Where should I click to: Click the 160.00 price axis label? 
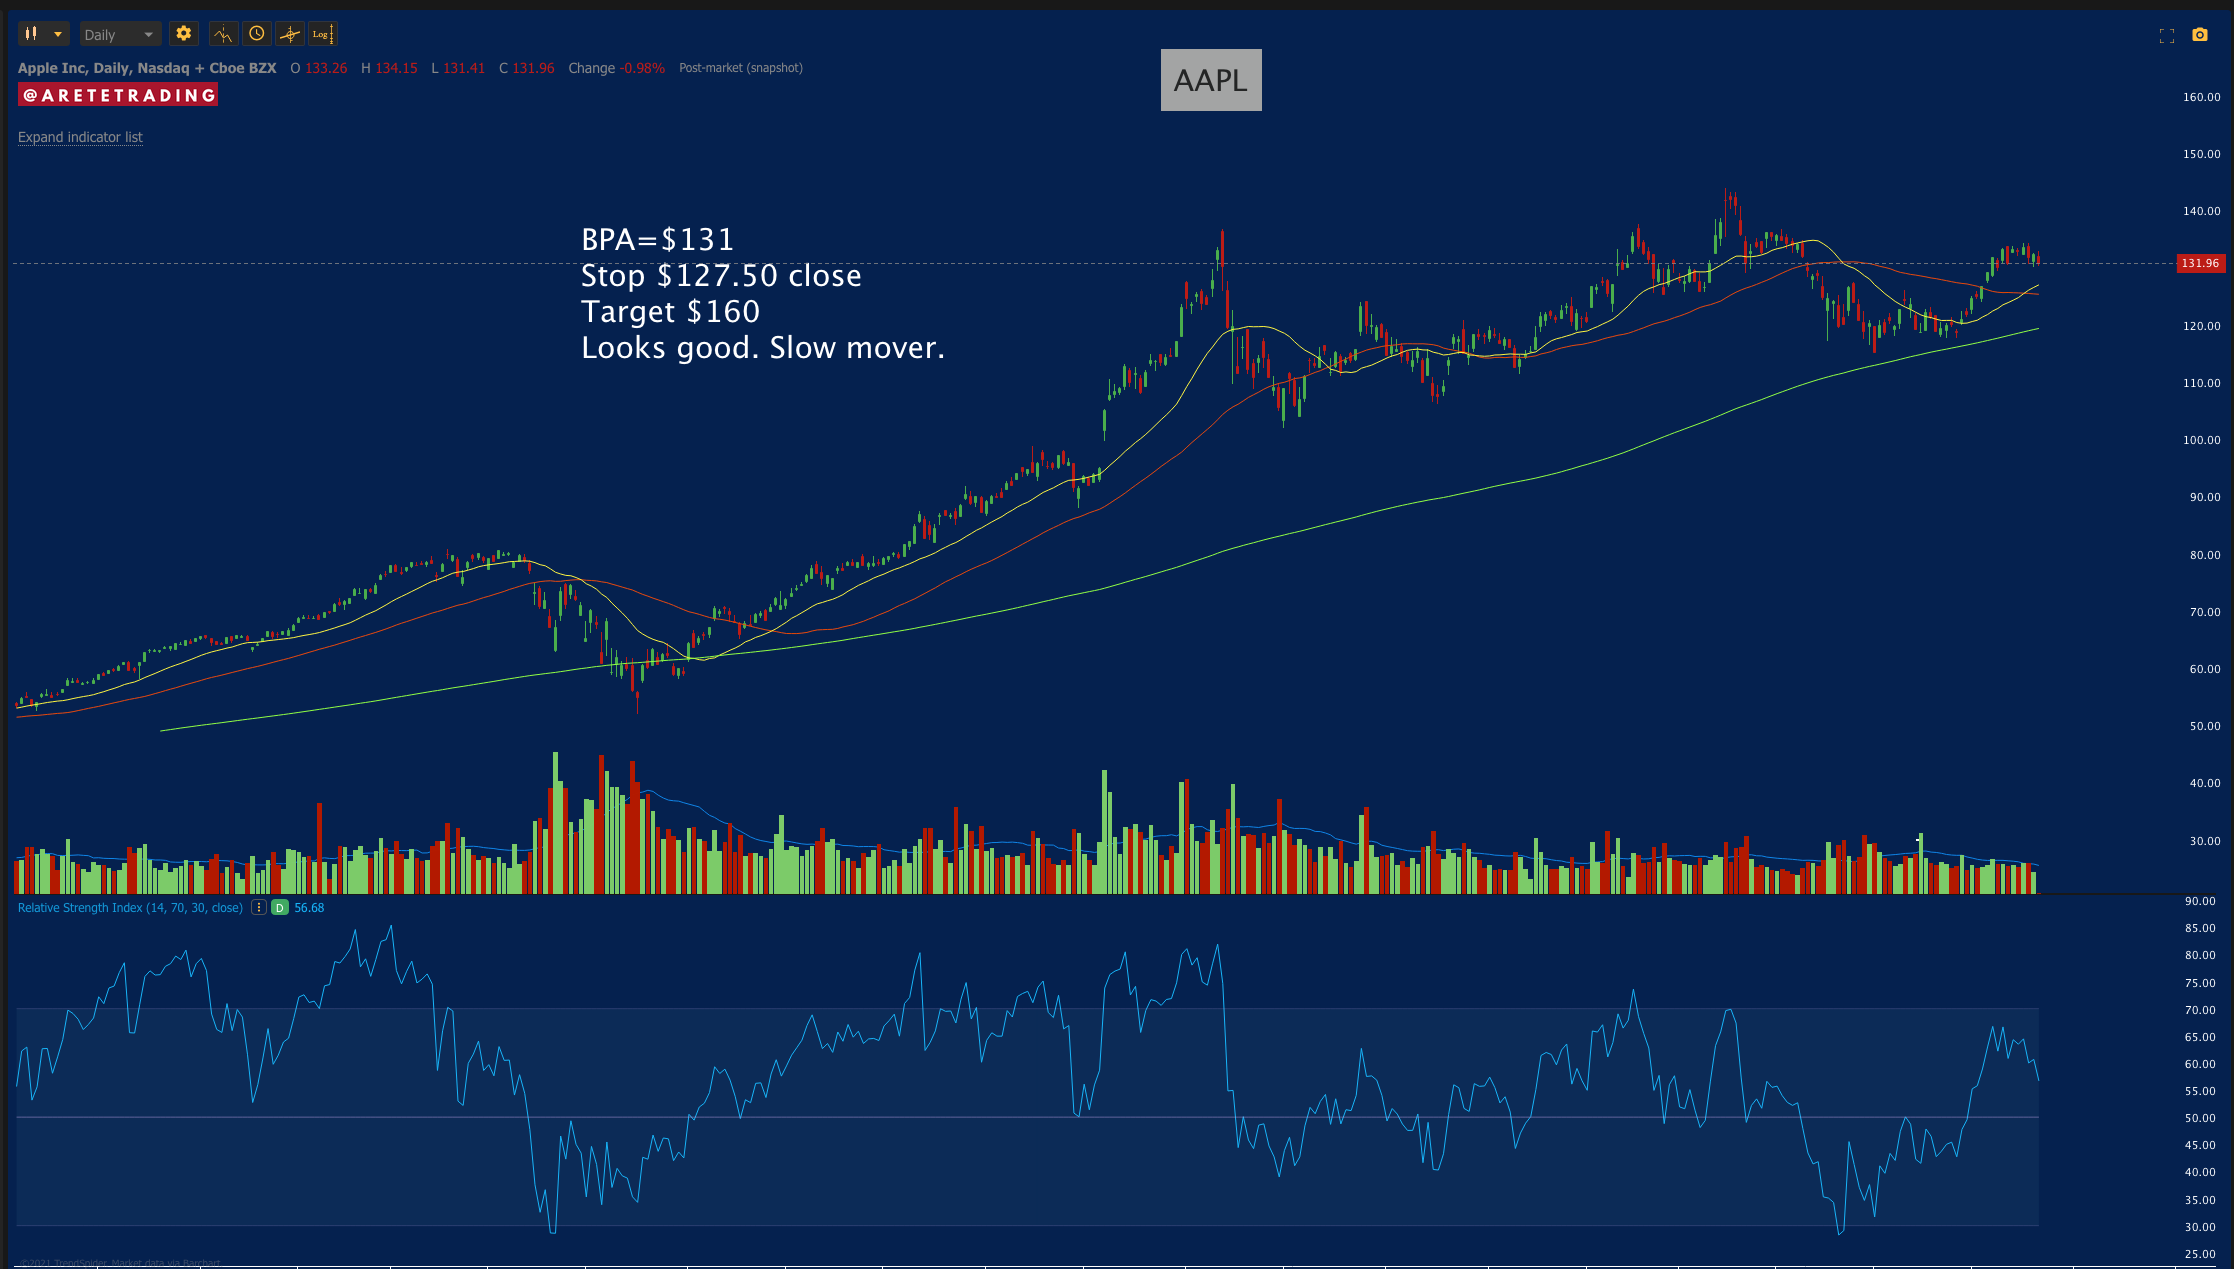[2201, 97]
